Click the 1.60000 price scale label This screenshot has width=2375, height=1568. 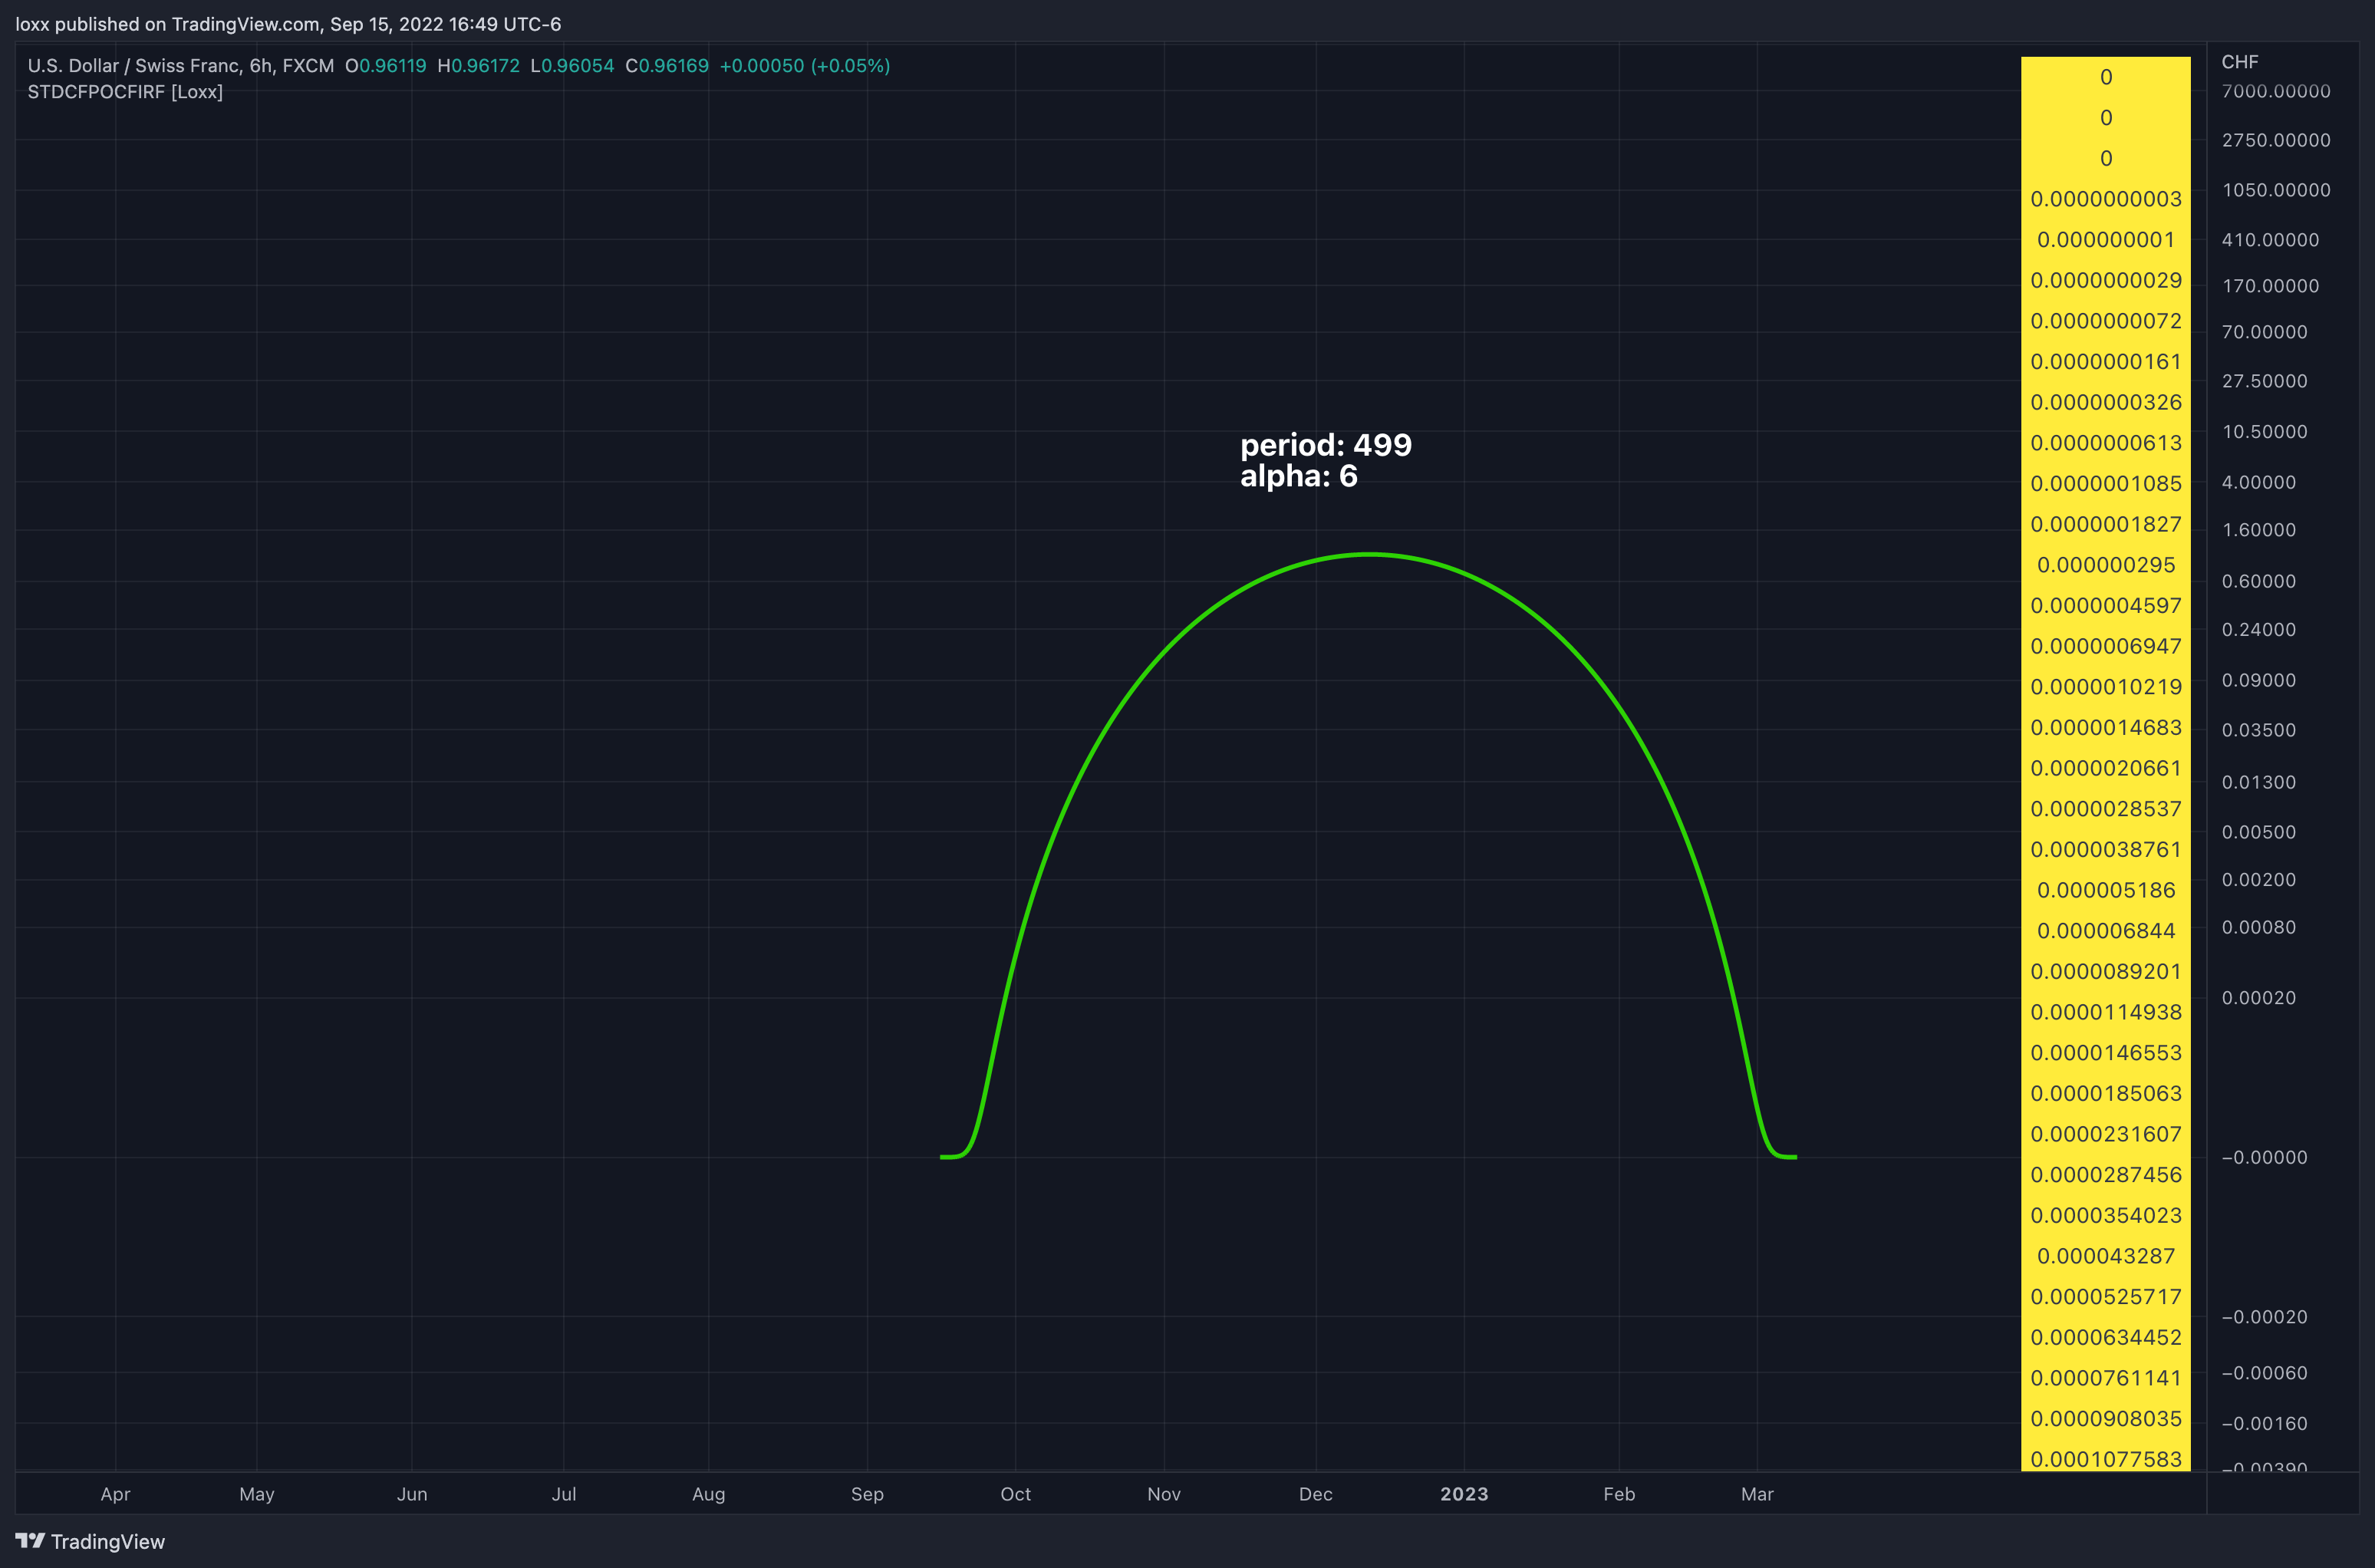click(x=2259, y=530)
